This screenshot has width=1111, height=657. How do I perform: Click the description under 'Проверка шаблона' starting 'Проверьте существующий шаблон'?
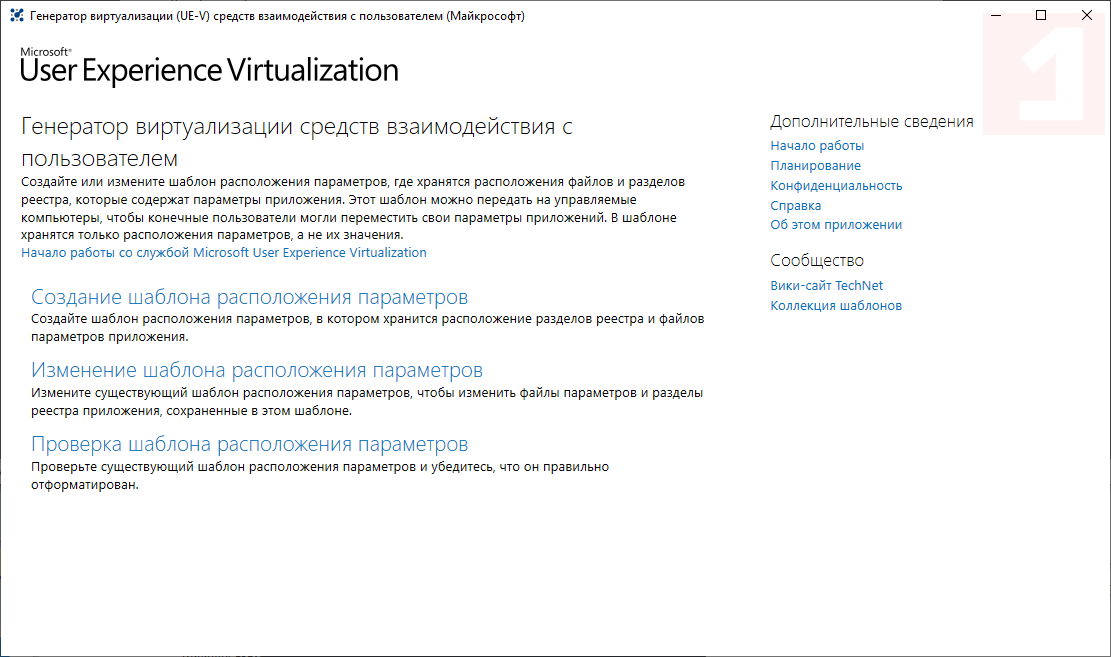(320, 476)
